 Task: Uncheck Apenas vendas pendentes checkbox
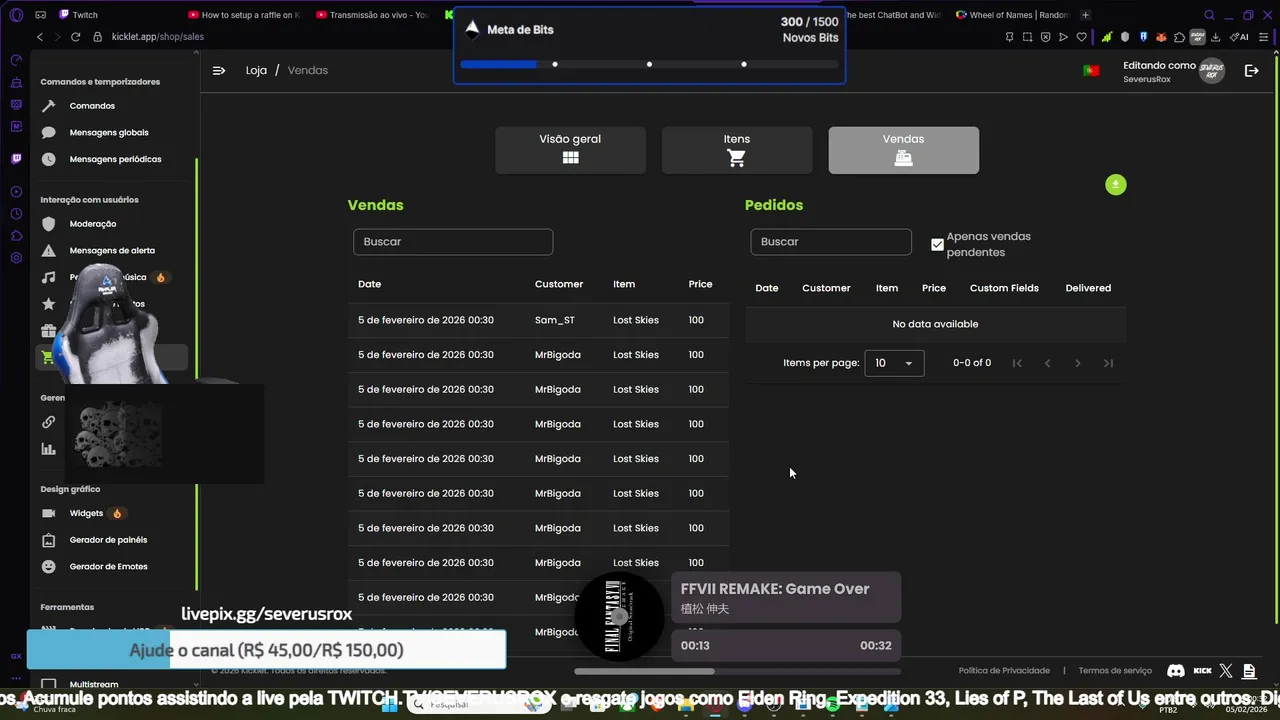pyautogui.click(x=937, y=244)
